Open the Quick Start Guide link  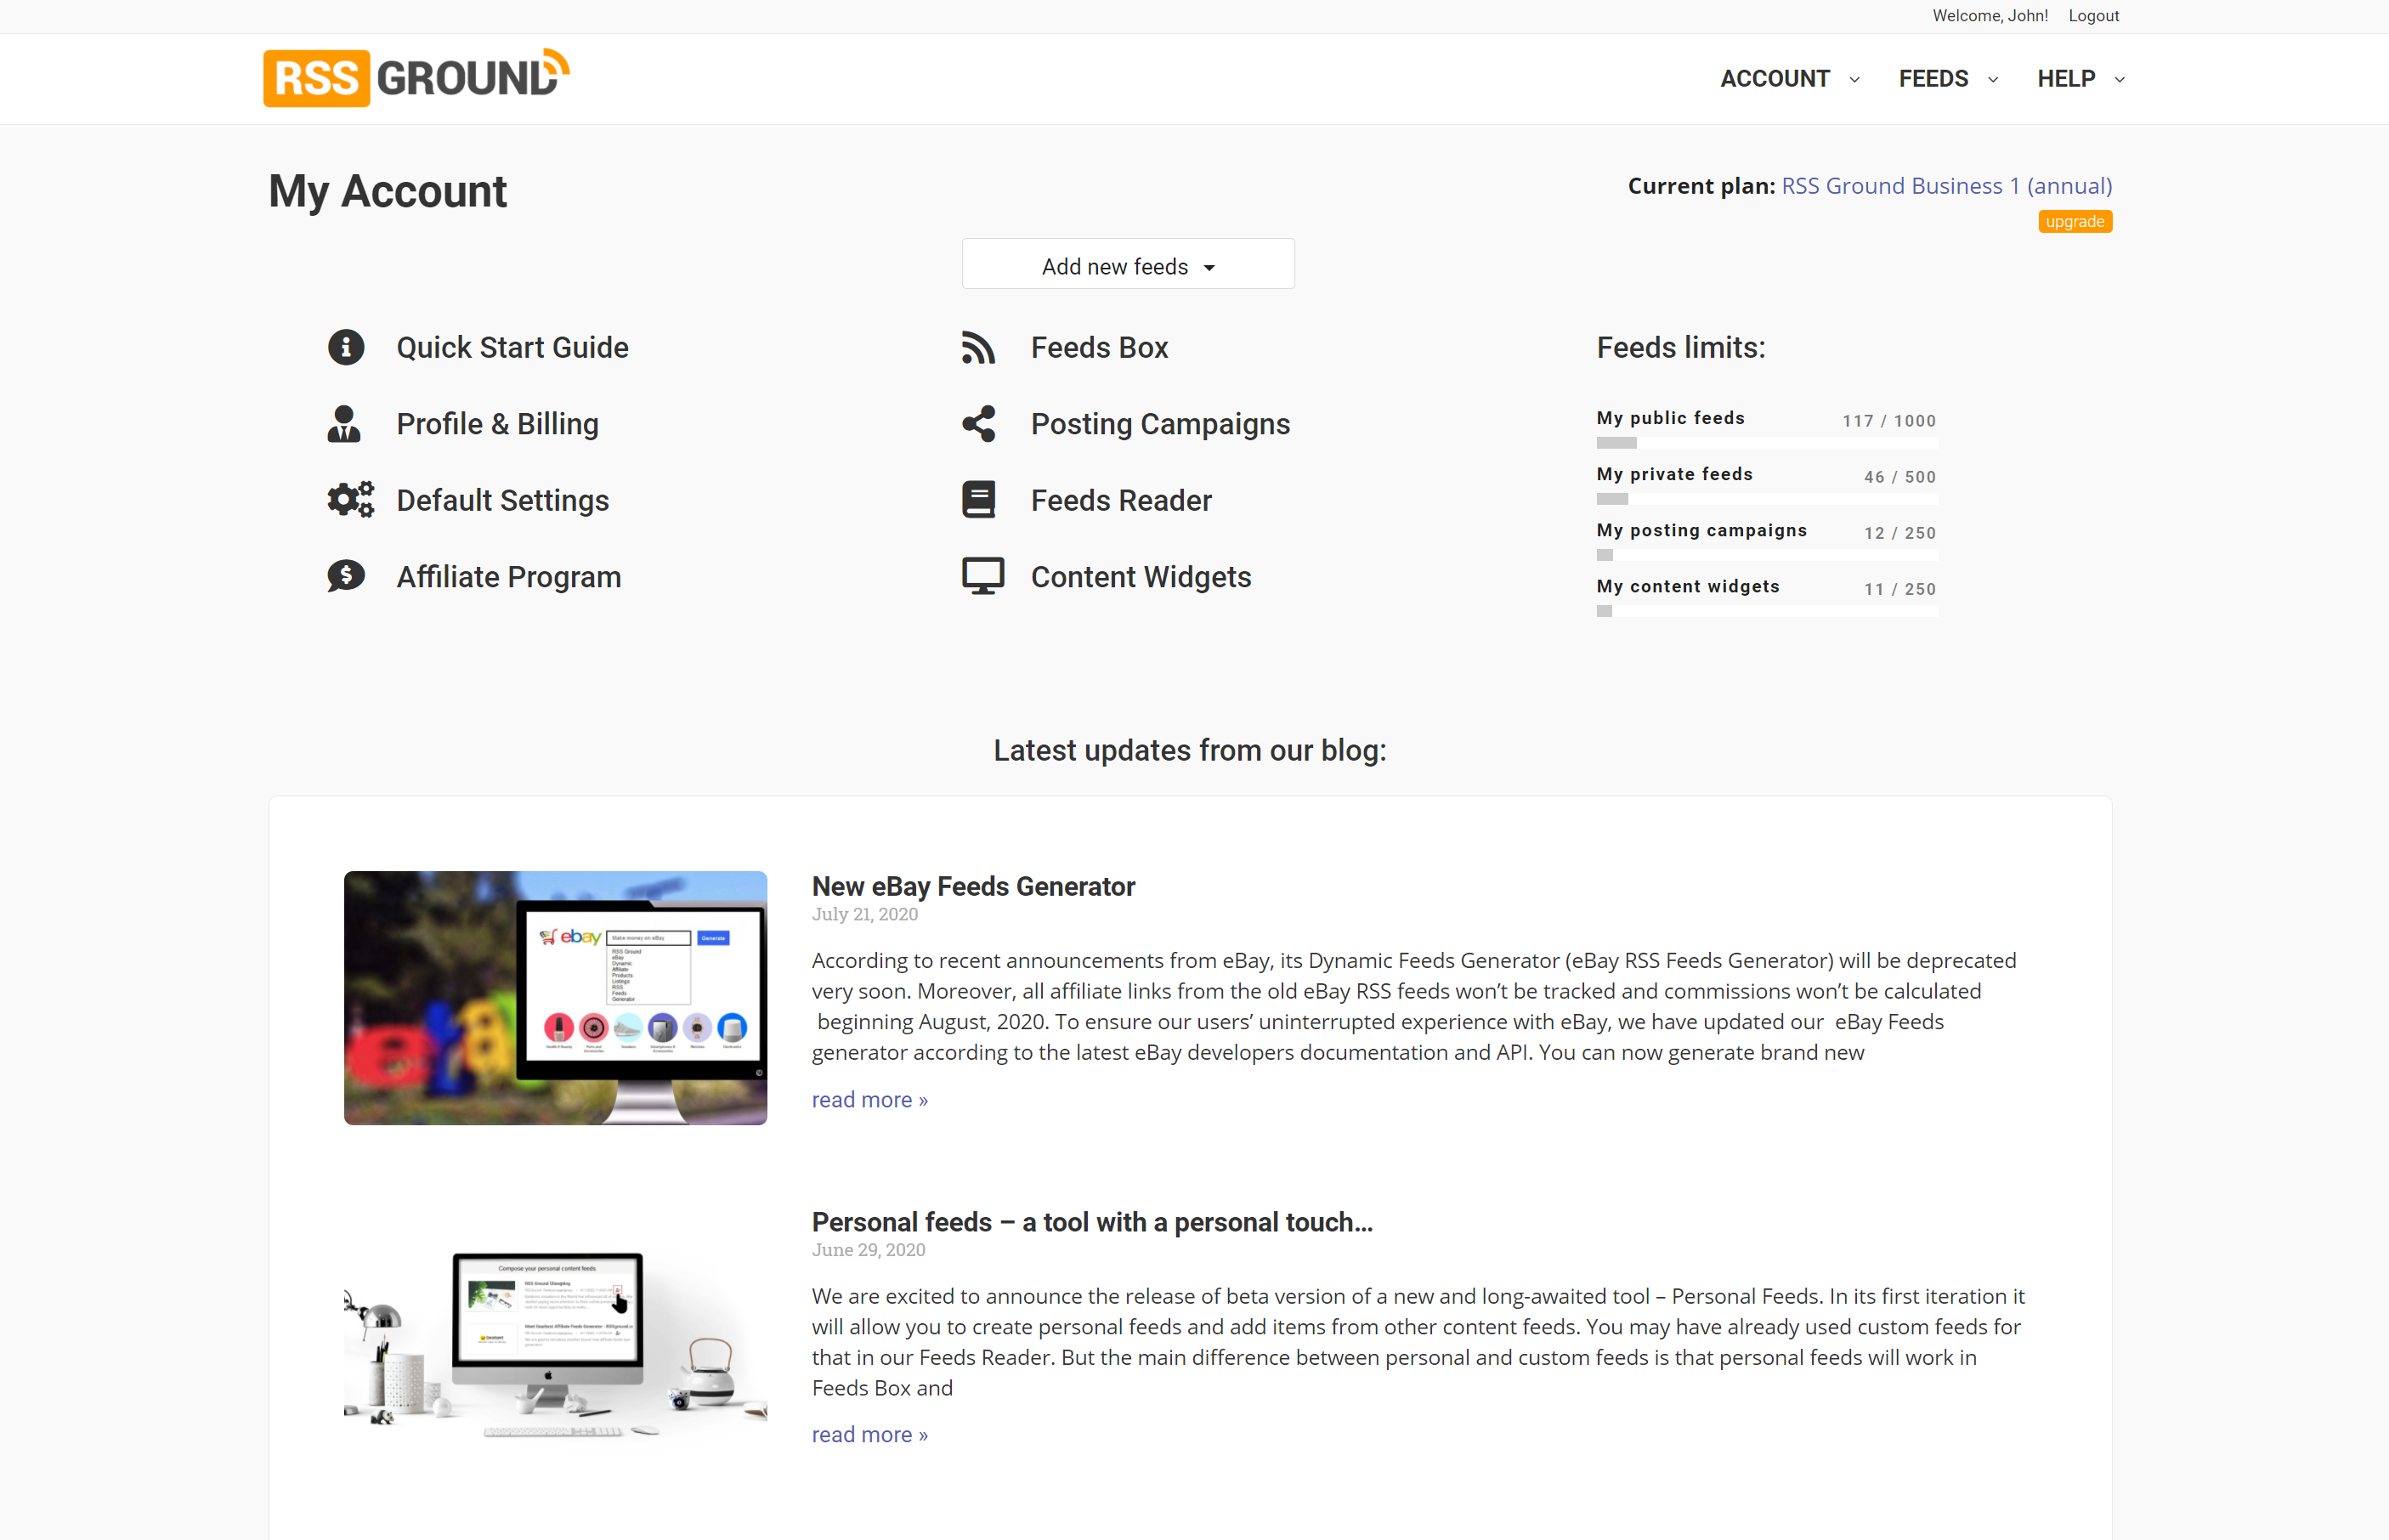(512, 347)
